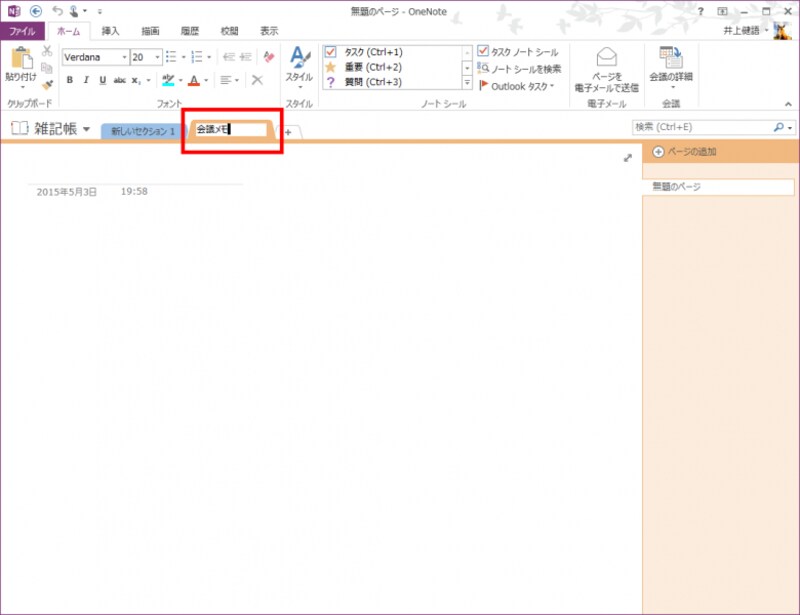Open Meeting Details (会議の詳細) icon
800x615 pixels.
tap(671, 68)
